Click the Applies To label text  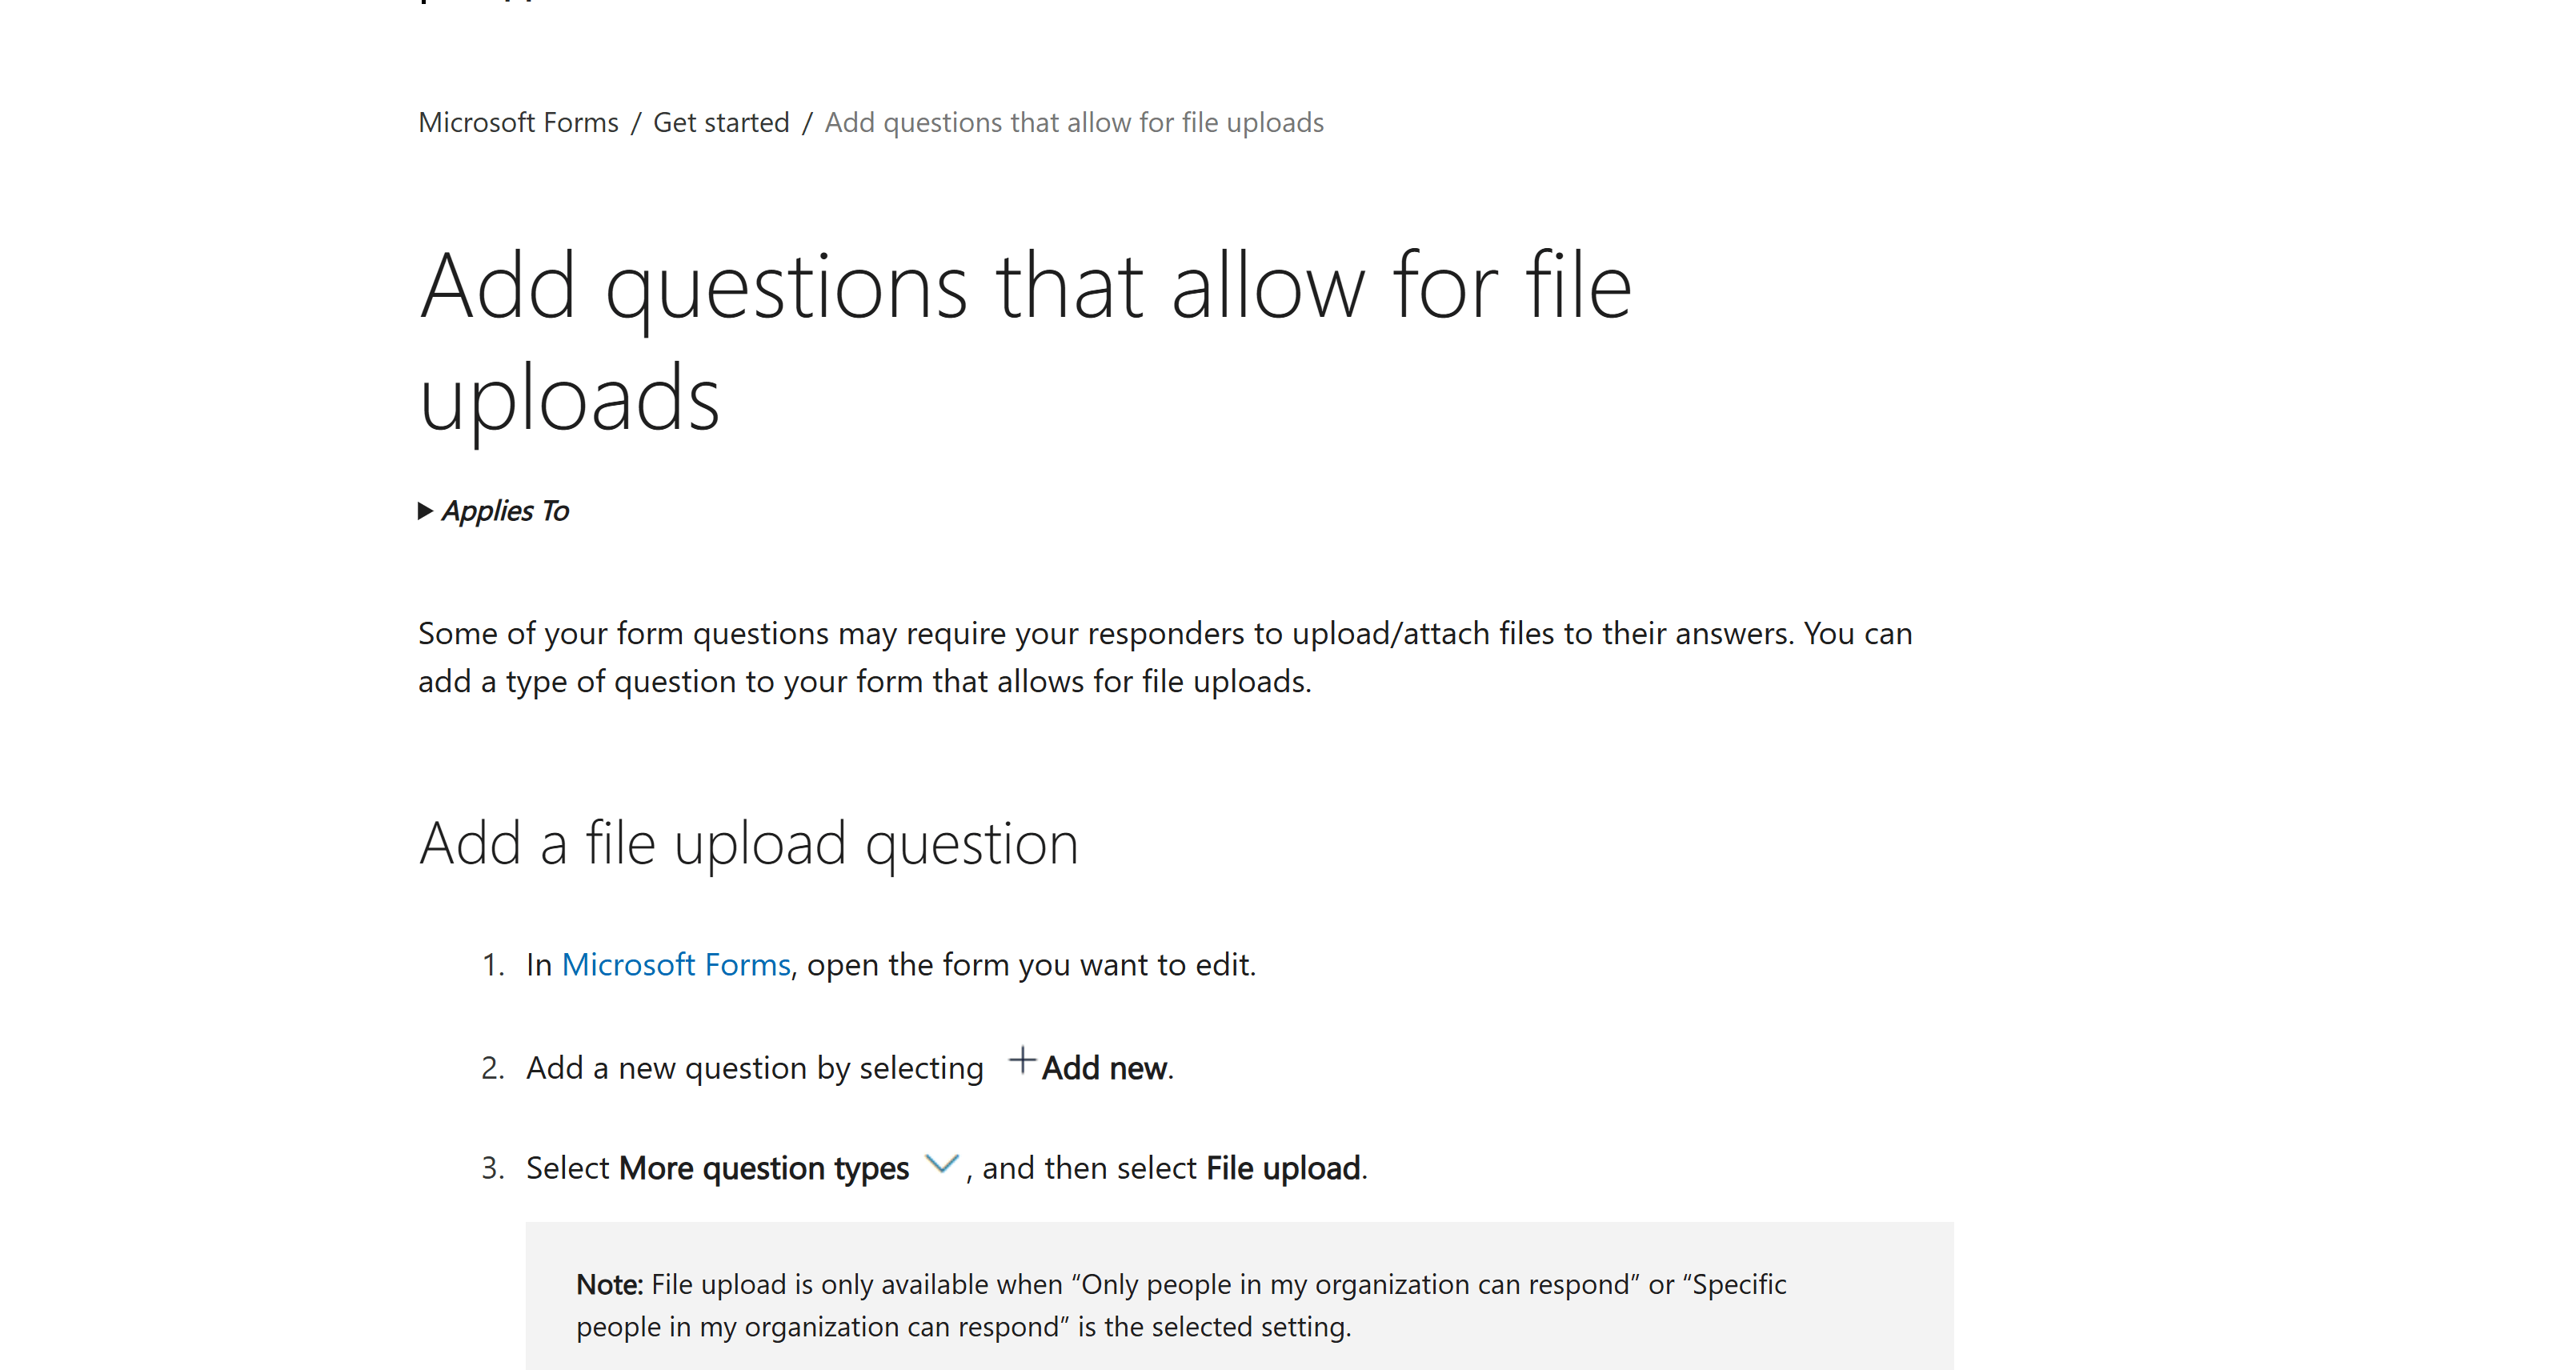point(505,511)
